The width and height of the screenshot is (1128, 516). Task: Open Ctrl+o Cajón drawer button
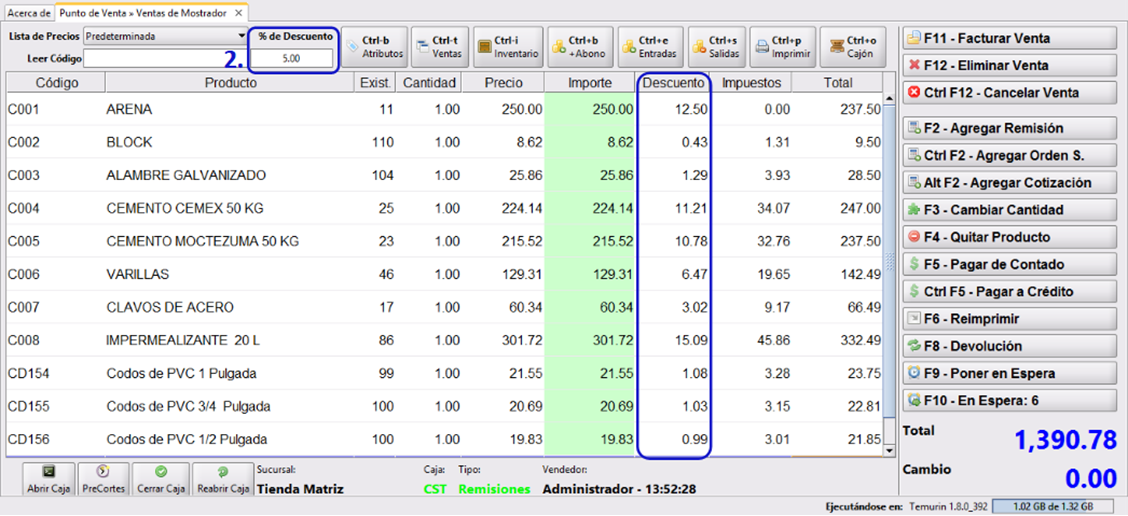[854, 47]
